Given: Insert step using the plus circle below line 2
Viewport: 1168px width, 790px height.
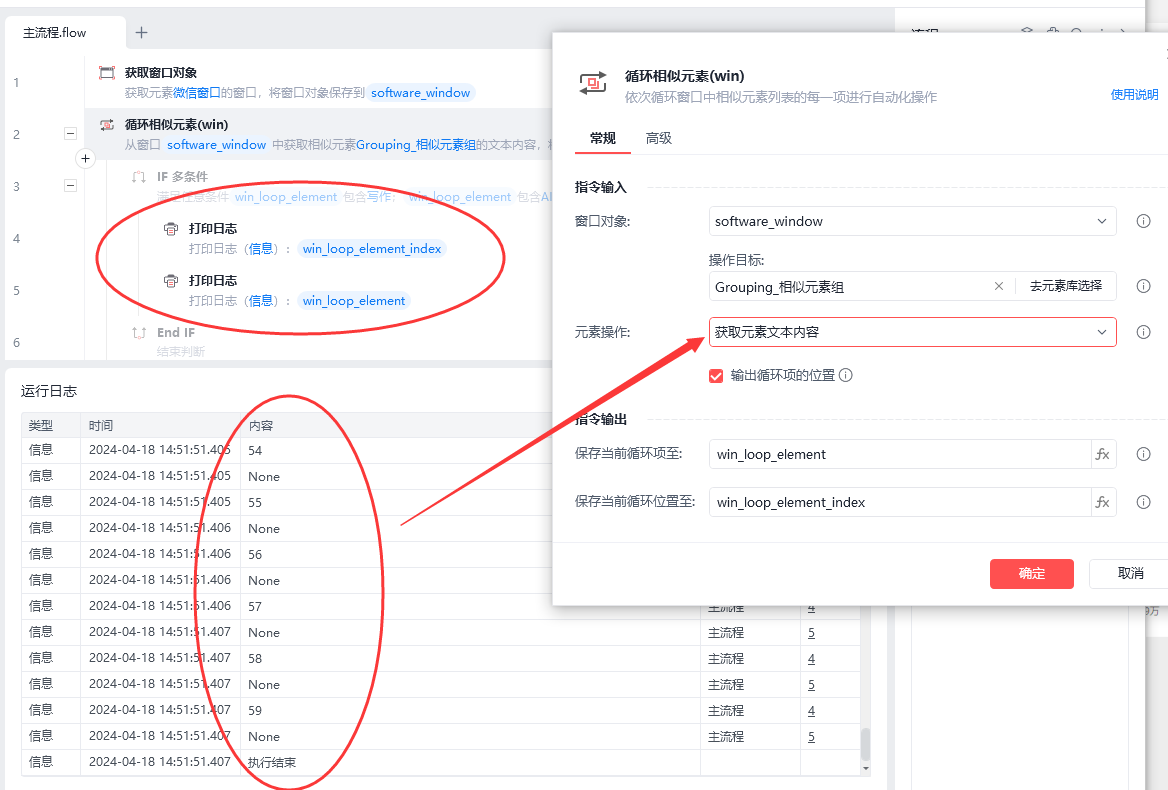Looking at the screenshot, I should coord(86,159).
